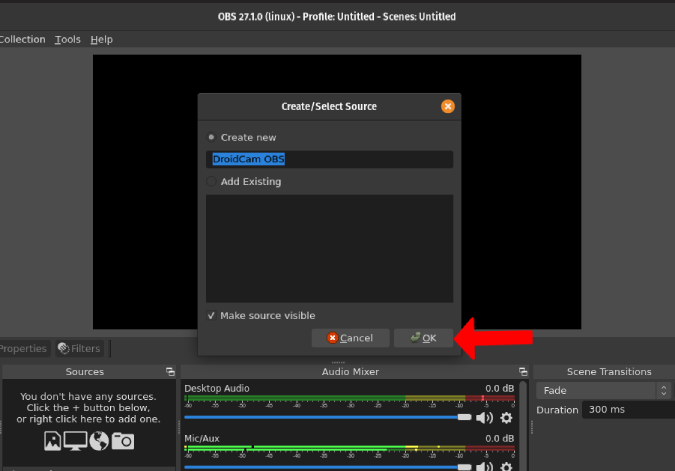Click the Duration 300 ms field
Screen dimensions: 675x471
click(629, 409)
